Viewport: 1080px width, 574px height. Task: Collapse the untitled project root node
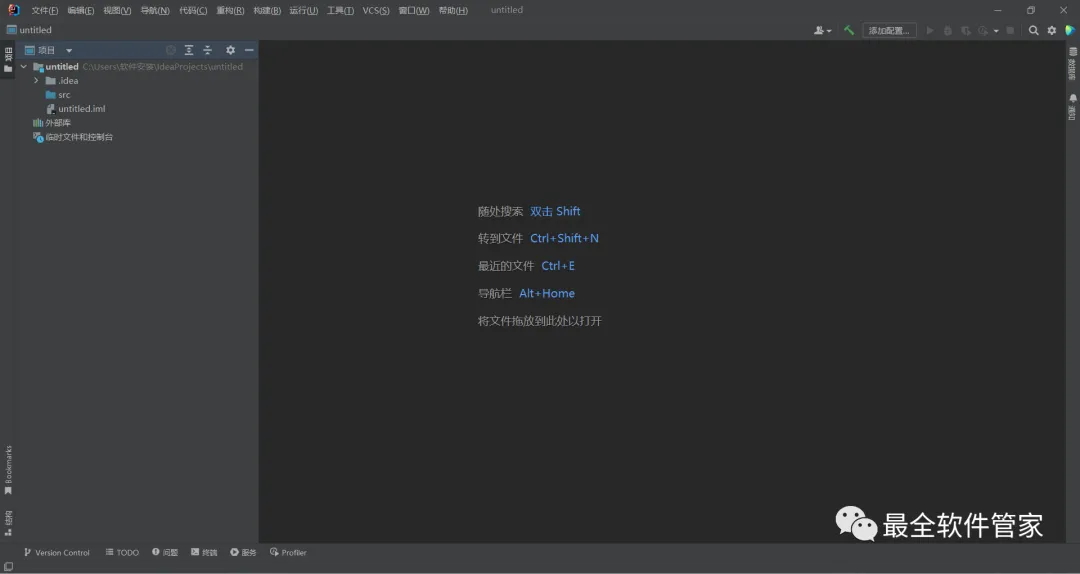point(24,67)
